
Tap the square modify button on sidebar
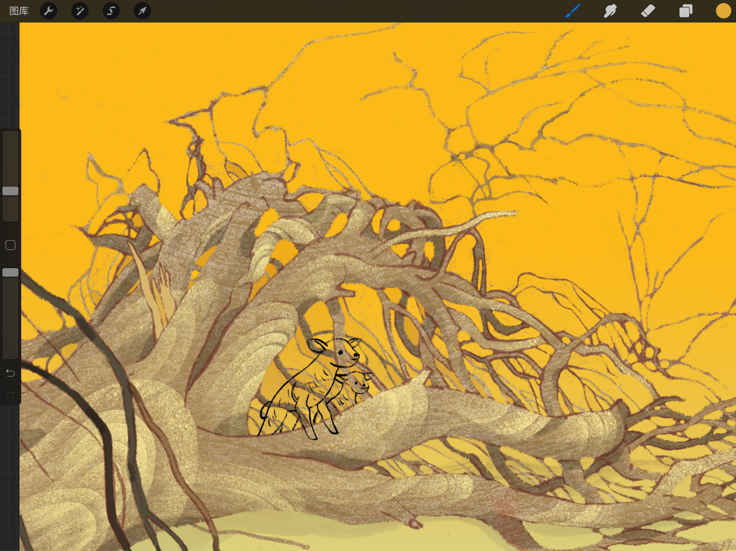10,245
